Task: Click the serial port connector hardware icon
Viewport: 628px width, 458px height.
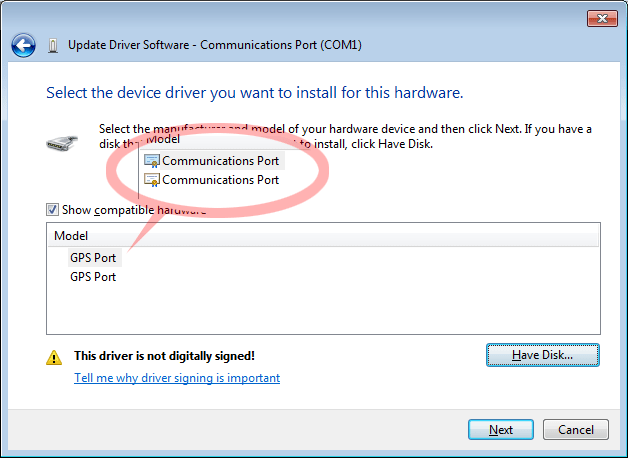Action: coord(60,143)
